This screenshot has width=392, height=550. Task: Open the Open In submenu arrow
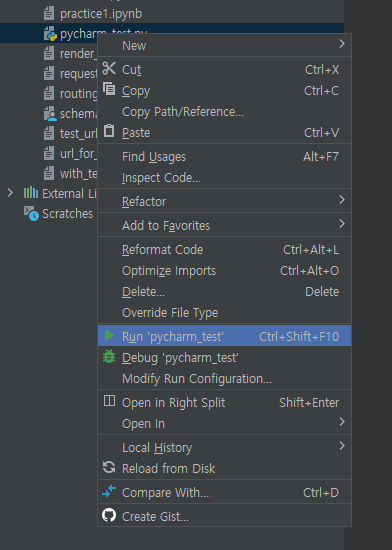[x=342, y=422]
